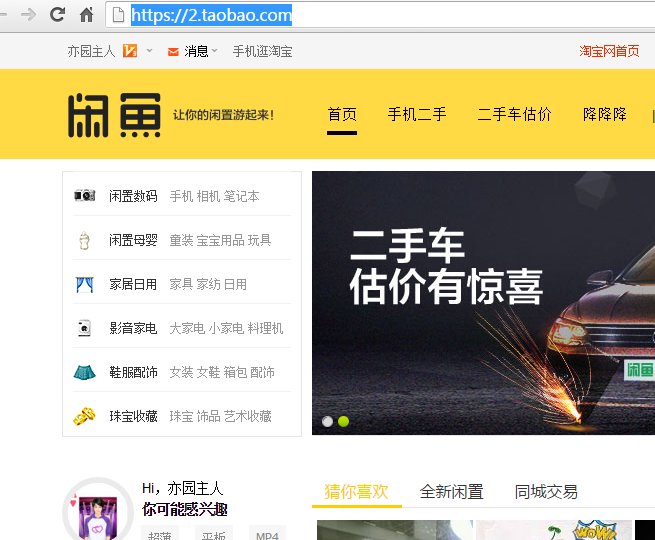Open the 手机二手 navigation tab
The image size is (655, 540).
tap(417, 114)
